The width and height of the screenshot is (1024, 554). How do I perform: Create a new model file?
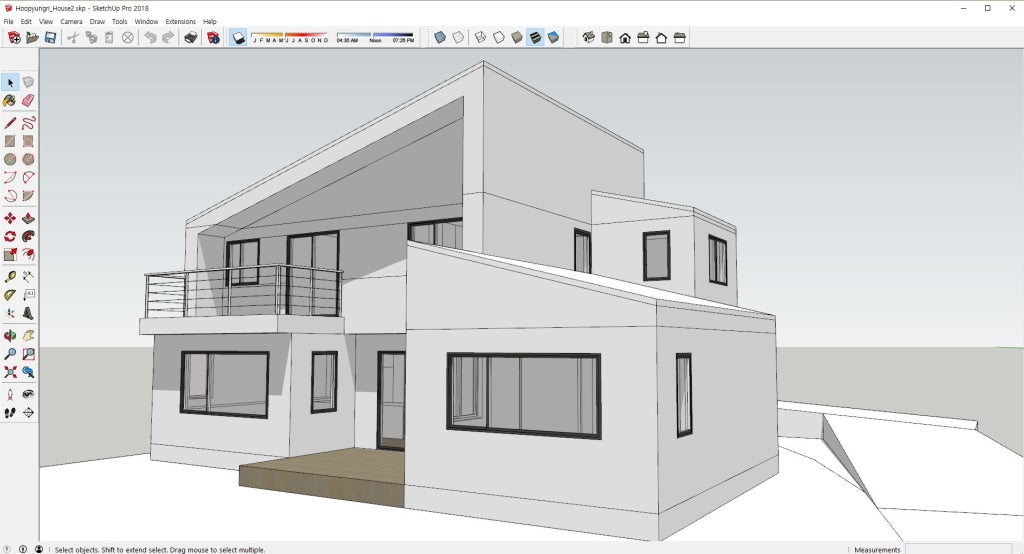pyautogui.click(x=14, y=38)
